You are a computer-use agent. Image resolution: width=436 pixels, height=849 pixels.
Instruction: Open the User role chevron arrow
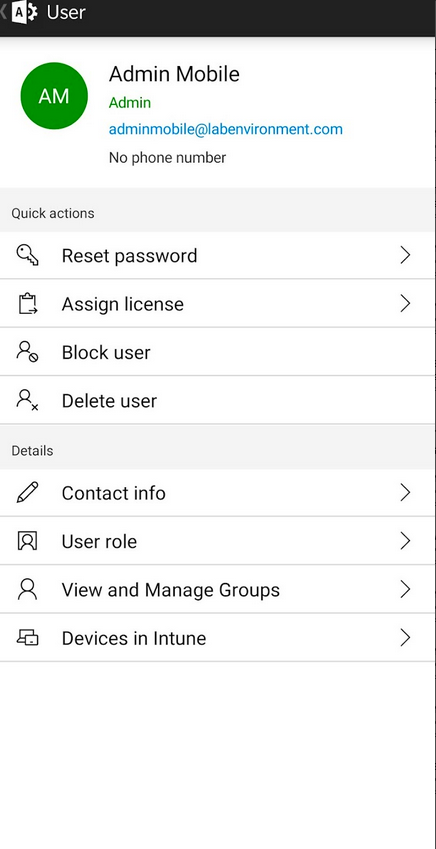405,541
